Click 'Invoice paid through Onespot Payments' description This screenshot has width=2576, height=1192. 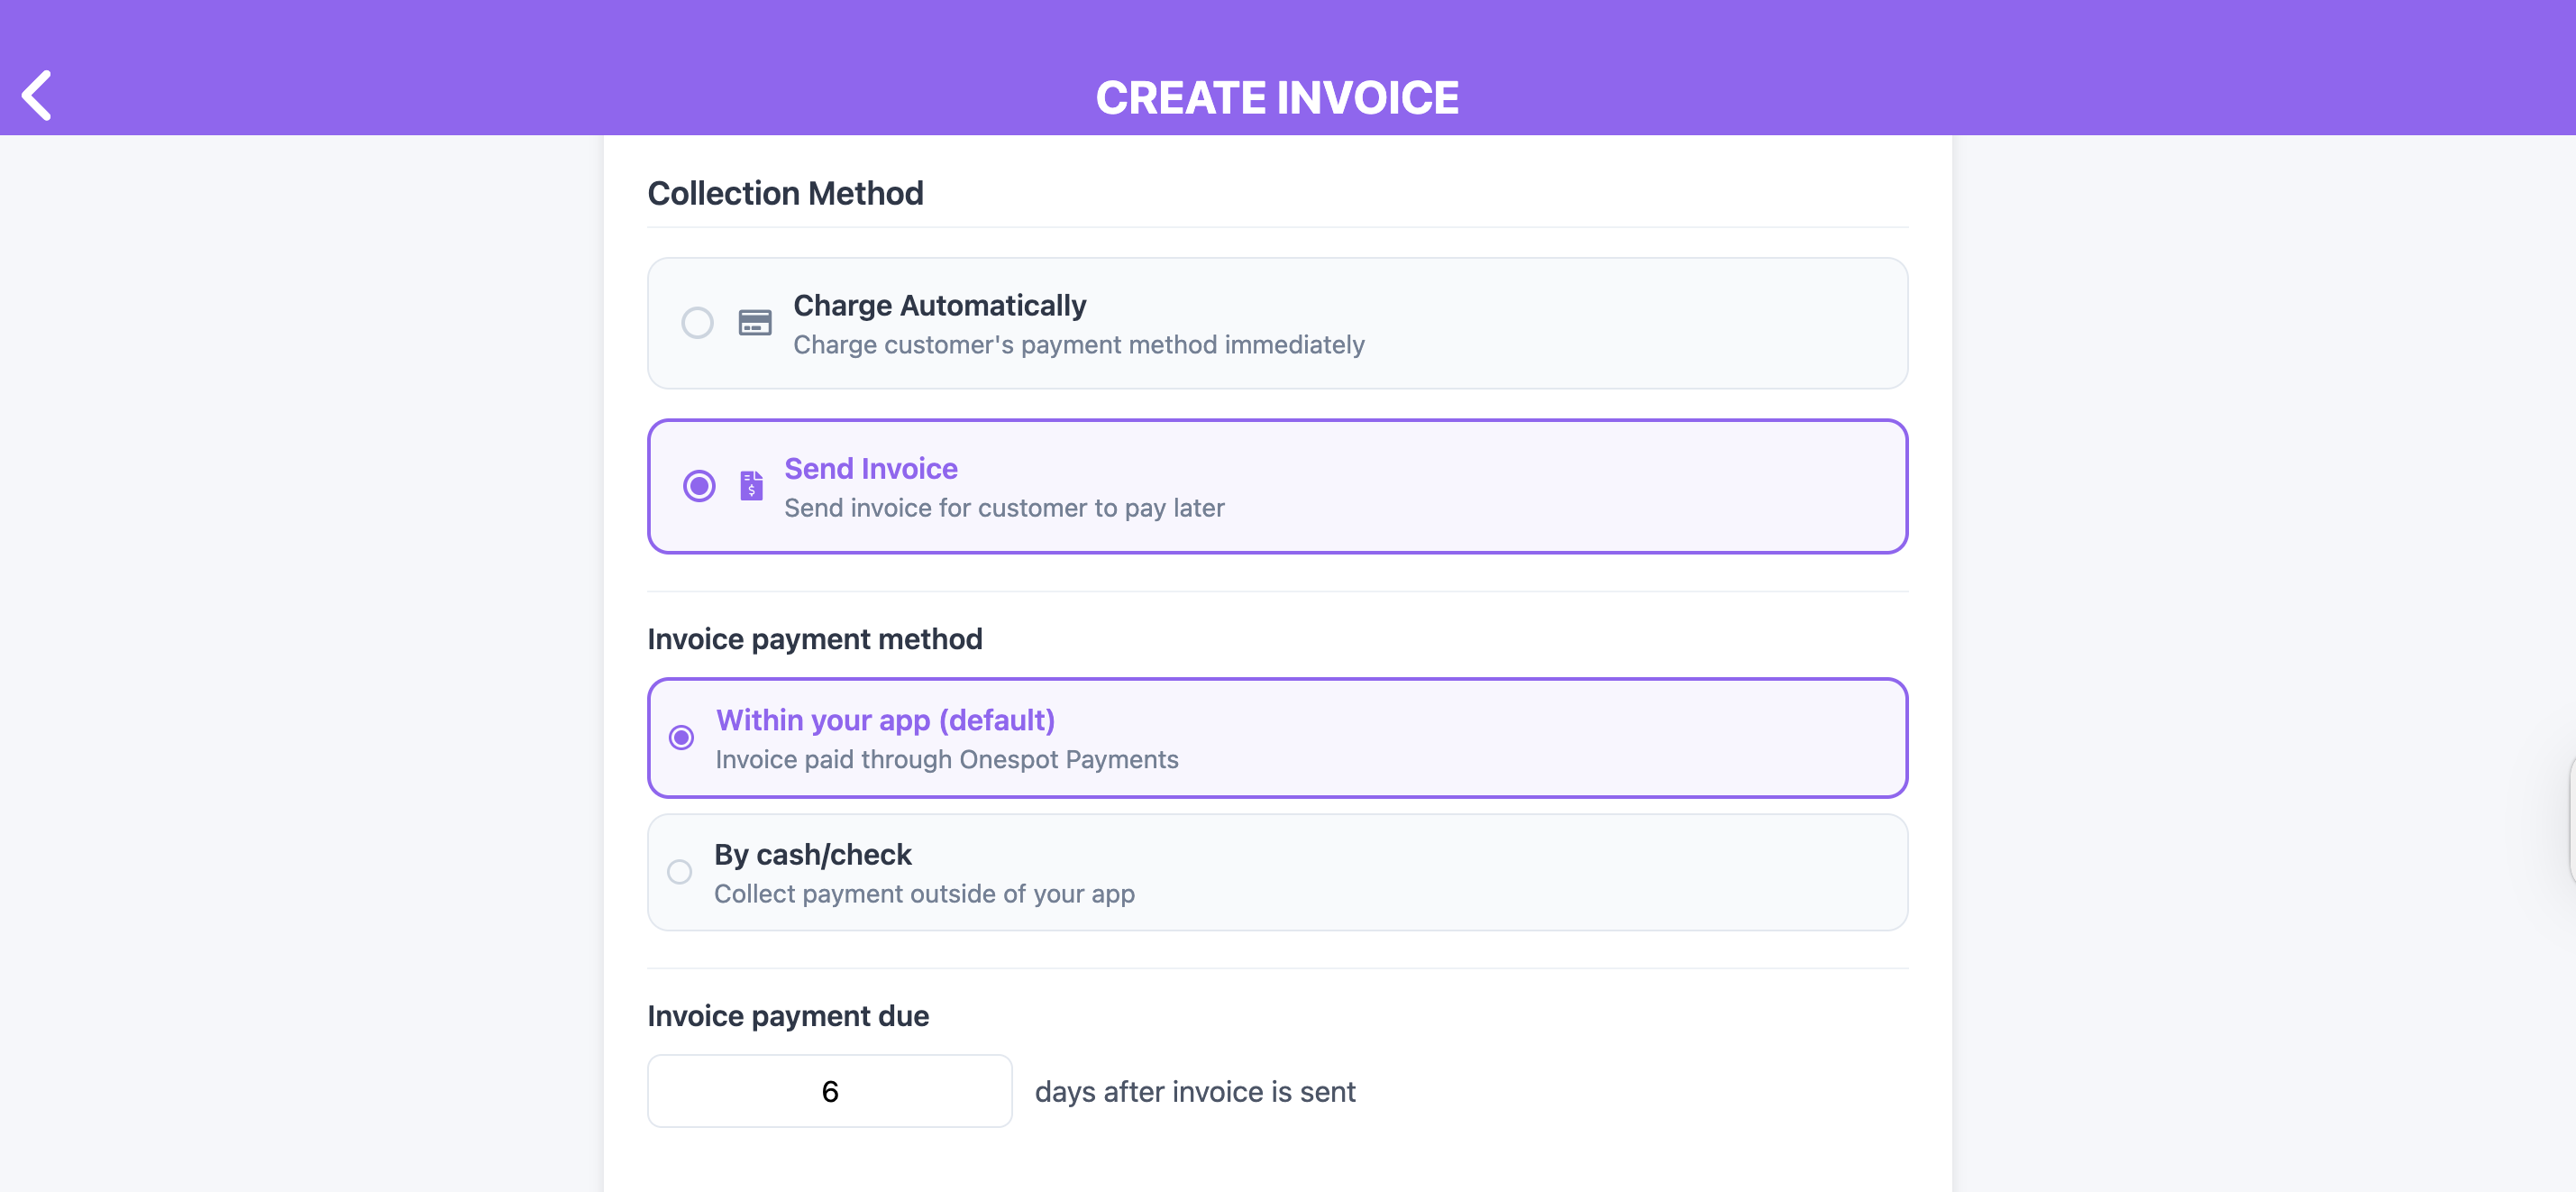946,760
